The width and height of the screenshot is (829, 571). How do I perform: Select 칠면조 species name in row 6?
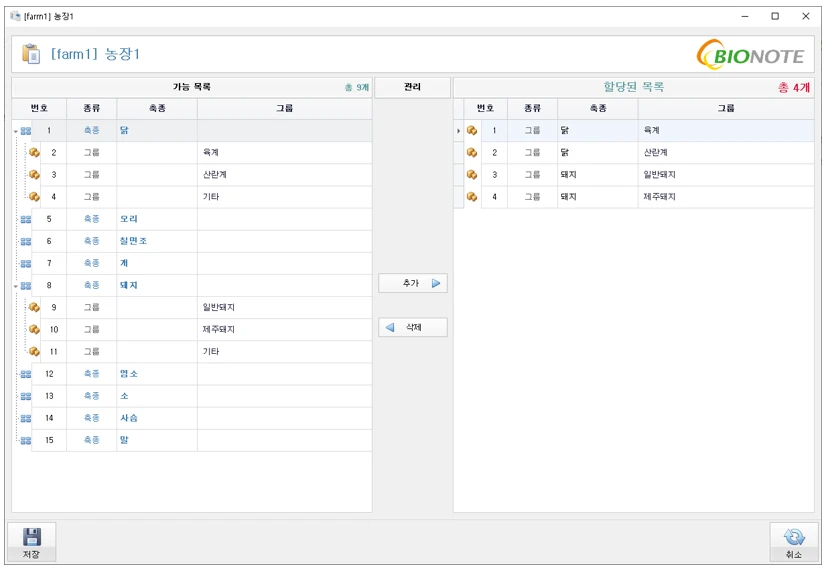pos(133,241)
